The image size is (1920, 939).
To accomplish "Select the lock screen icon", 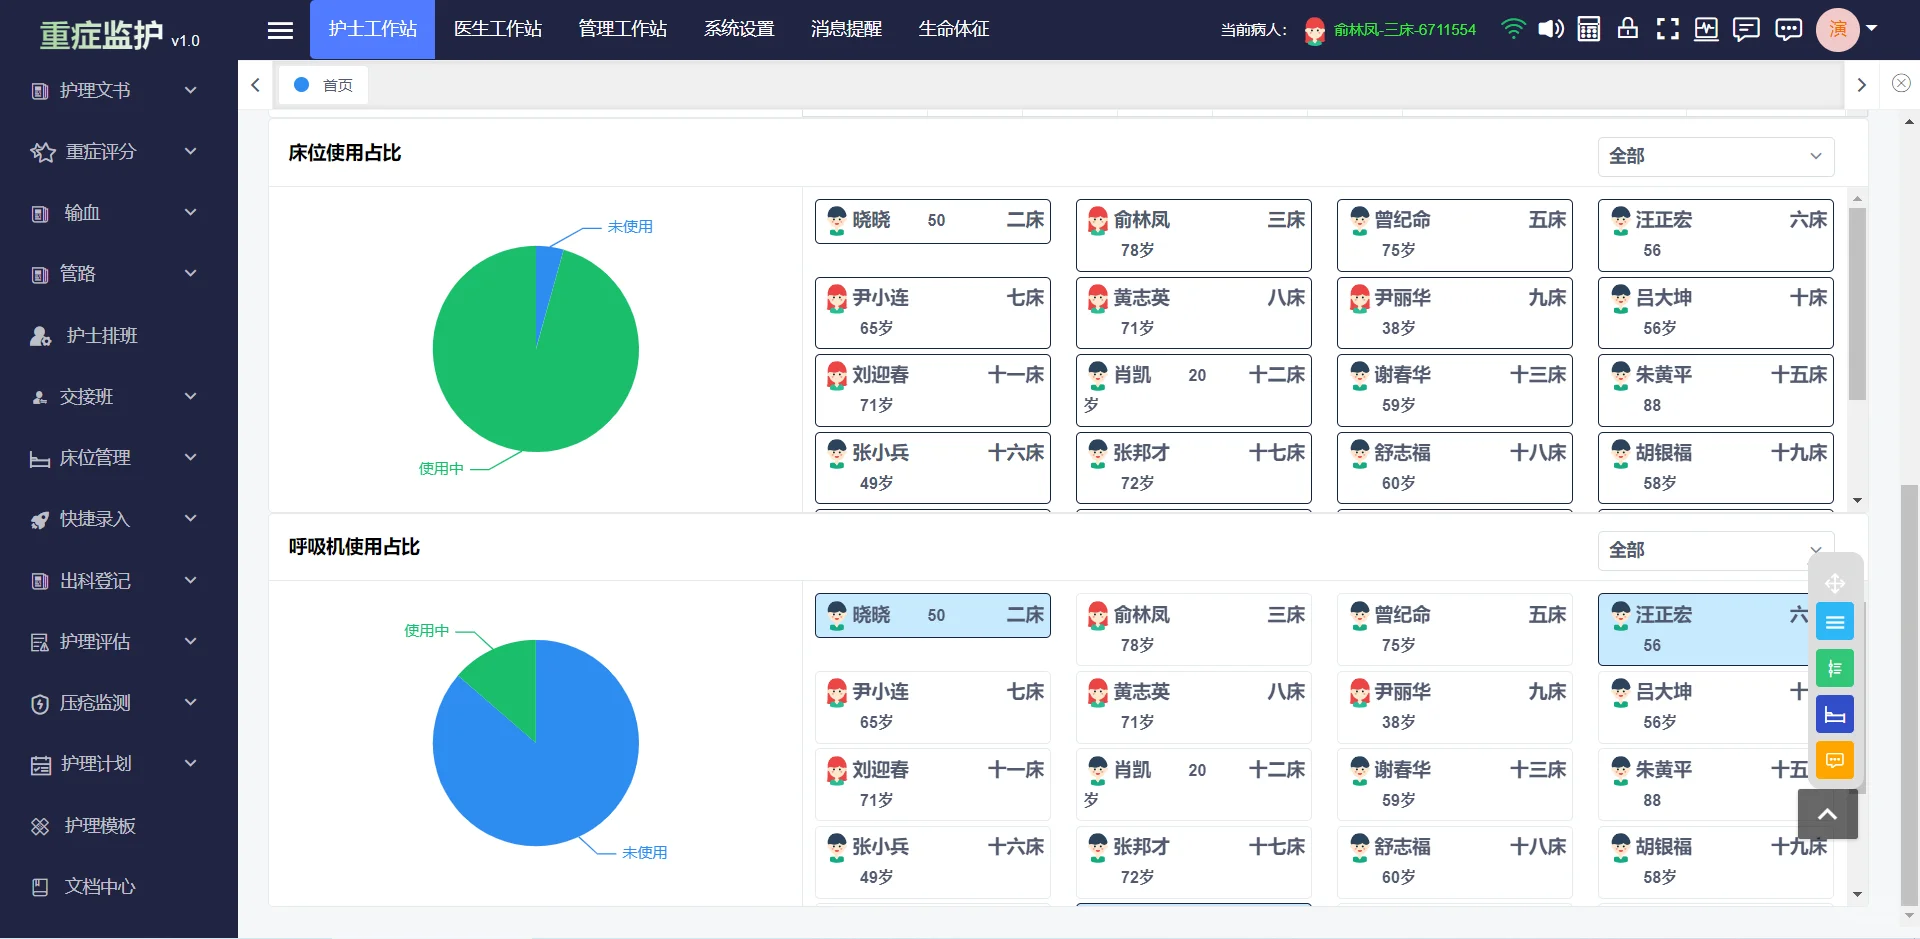I will [1627, 29].
